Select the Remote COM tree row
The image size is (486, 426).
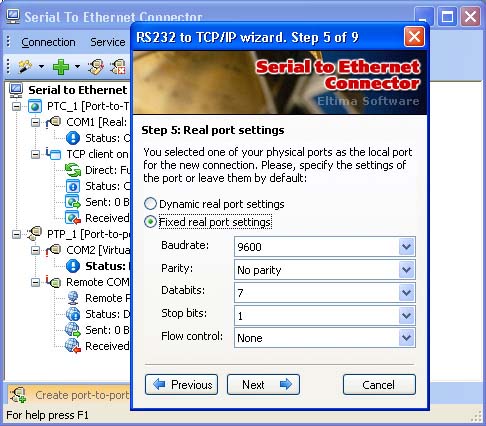(x=98, y=282)
